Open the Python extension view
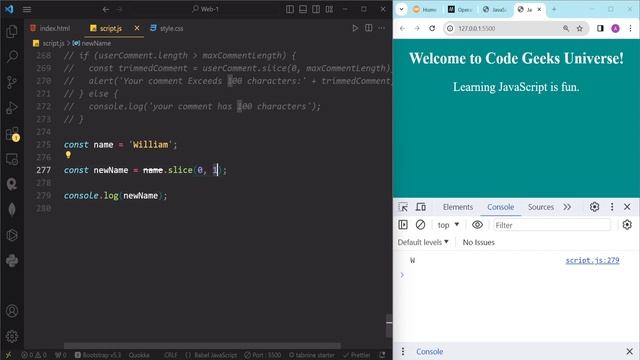640x360 pixels. point(12,260)
